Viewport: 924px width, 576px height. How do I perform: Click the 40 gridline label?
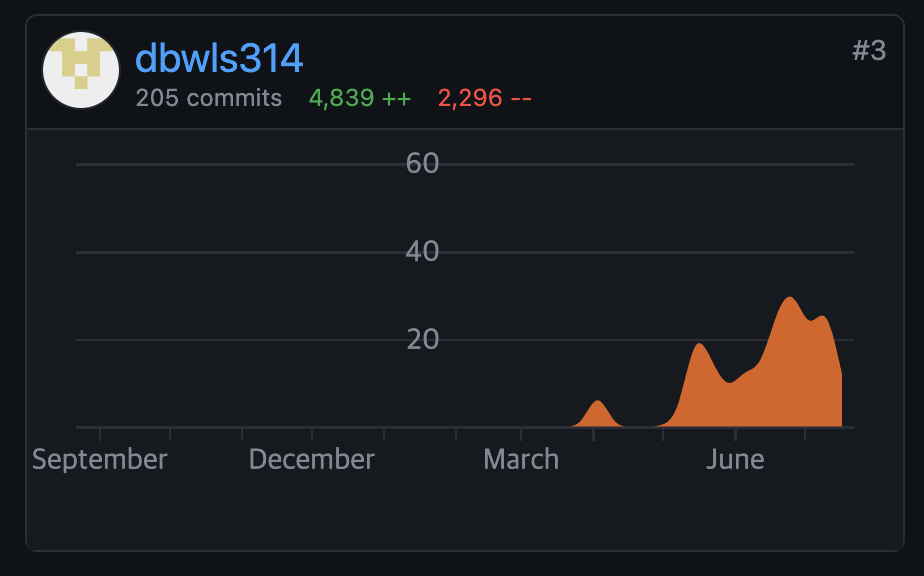point(424,251)
